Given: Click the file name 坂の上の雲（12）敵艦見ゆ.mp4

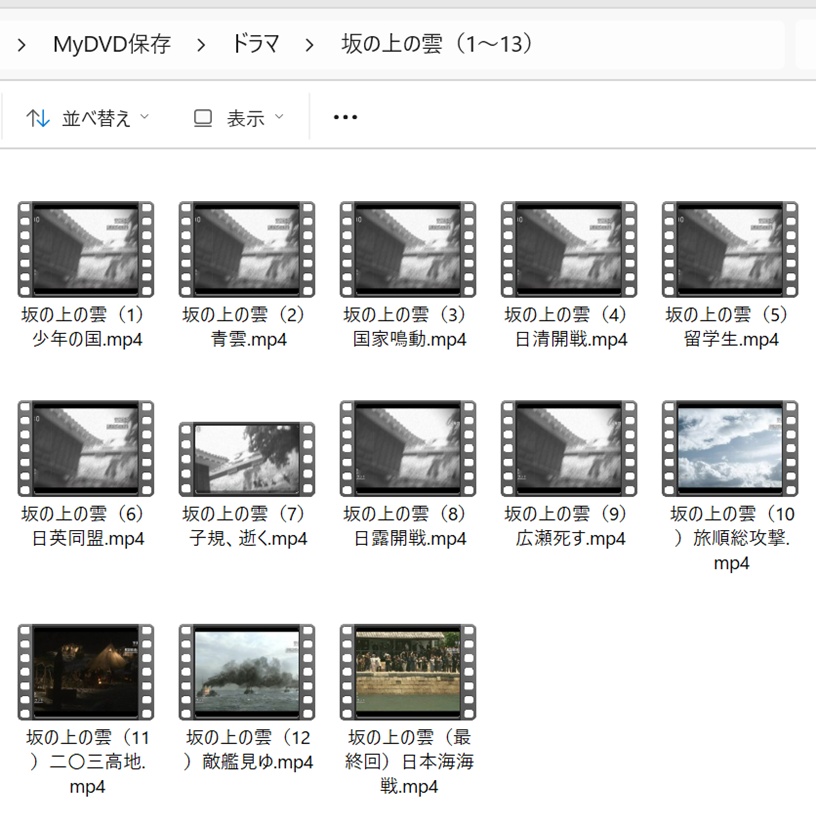Looking at the screenshot, I should [247, 750].
